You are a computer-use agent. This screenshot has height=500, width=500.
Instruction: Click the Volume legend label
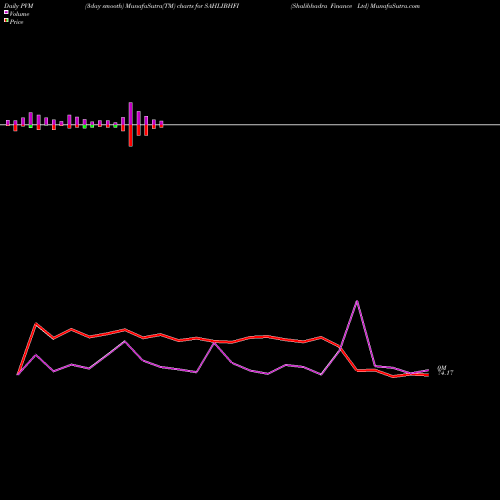click(x=19, y=14)
